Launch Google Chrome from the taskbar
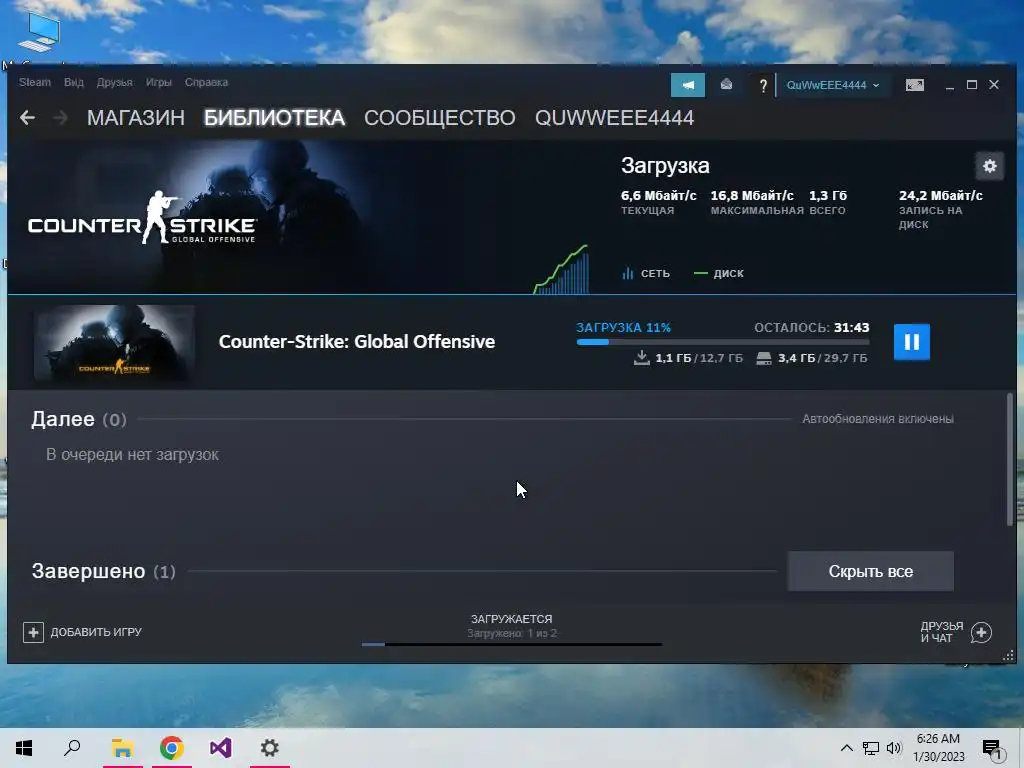The width and height of the screenshot is (1024, 768). (171, 748)
